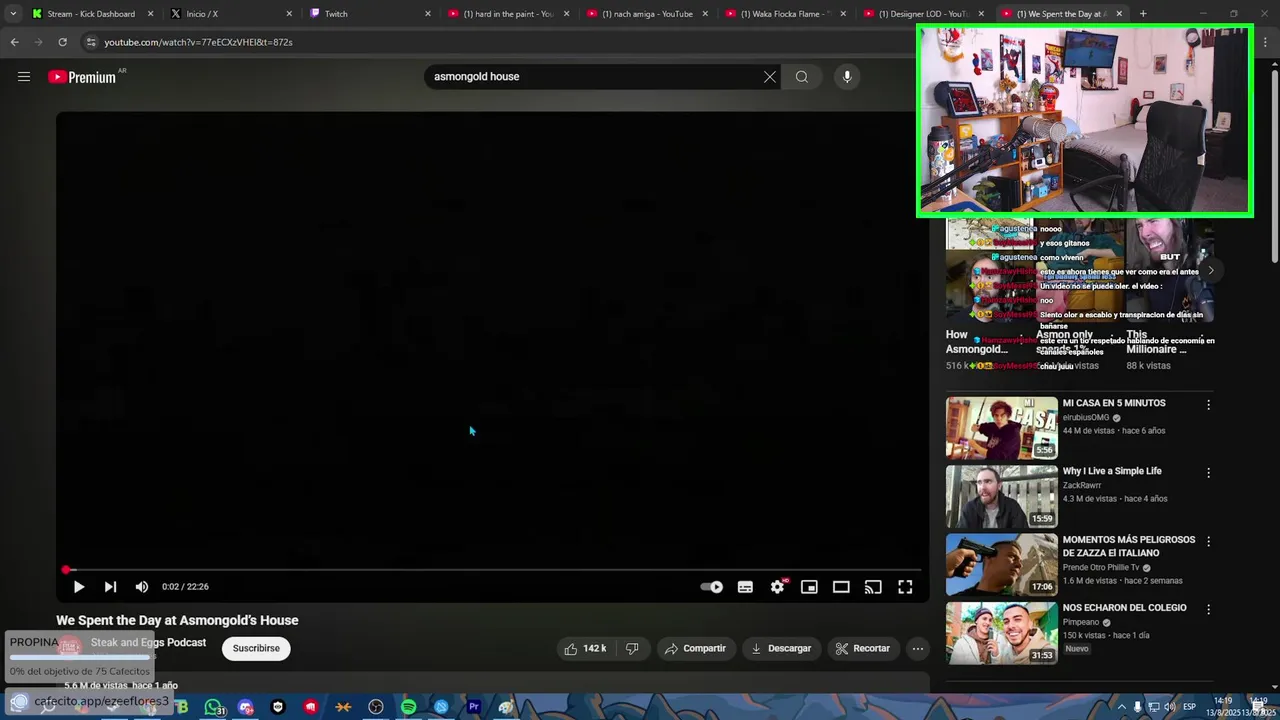Go back in browser history
This screenshot has height=720, width=1280.
tap(14, 42)
